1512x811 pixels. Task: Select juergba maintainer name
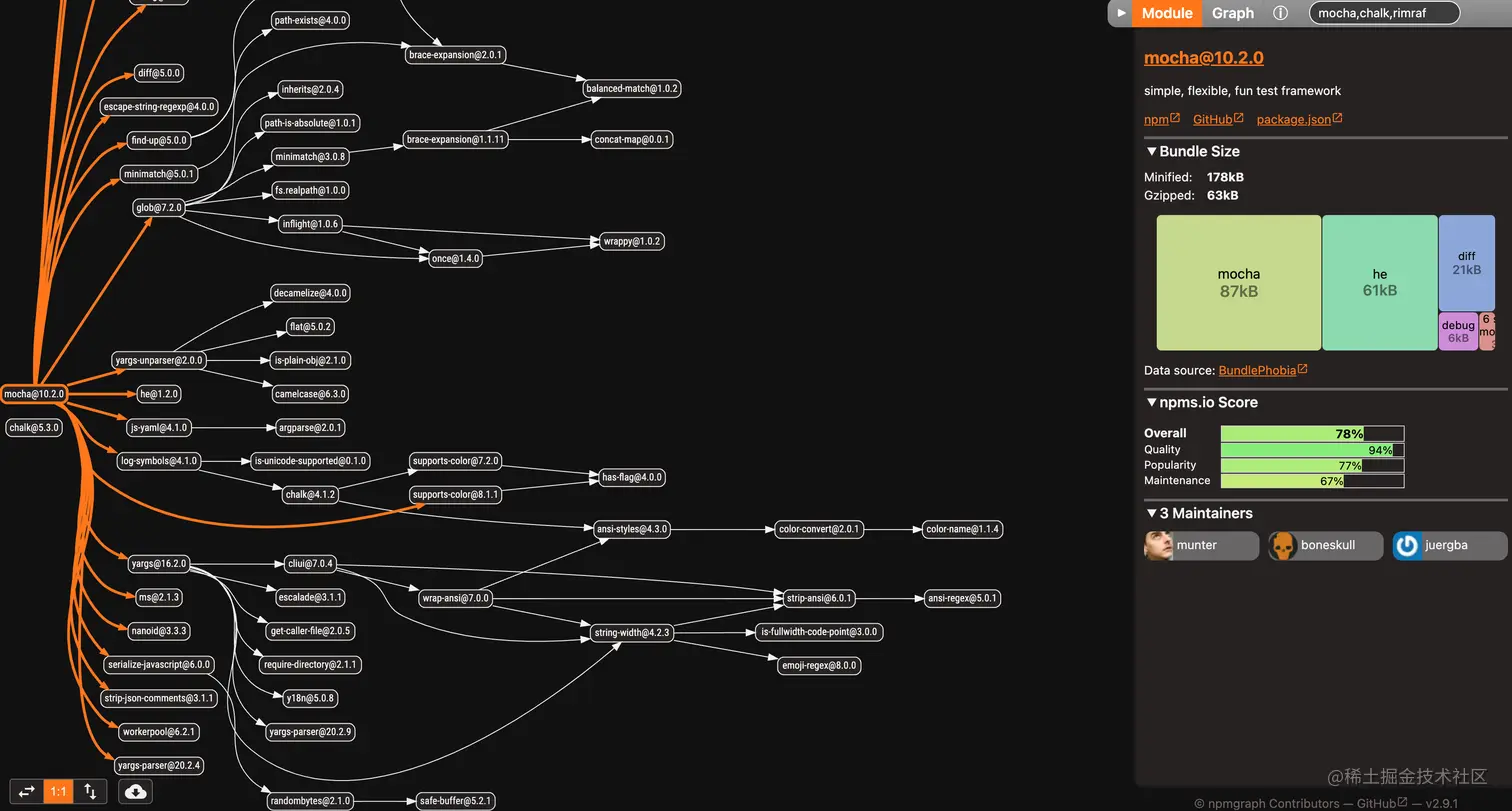(x=1447, y=546)
